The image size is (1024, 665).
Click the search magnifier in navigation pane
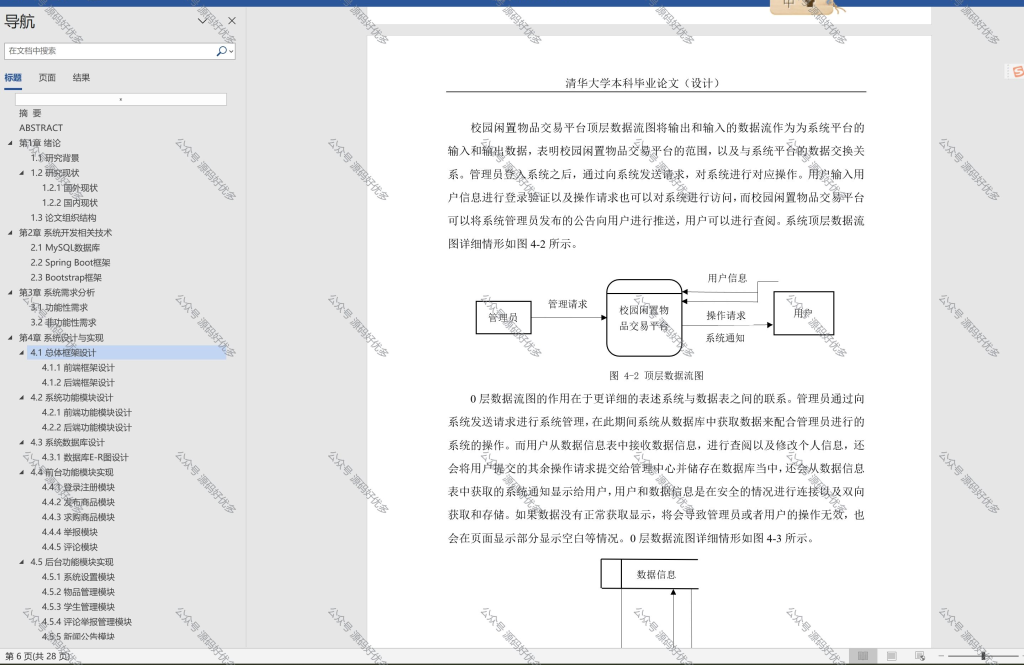[221, 51]
